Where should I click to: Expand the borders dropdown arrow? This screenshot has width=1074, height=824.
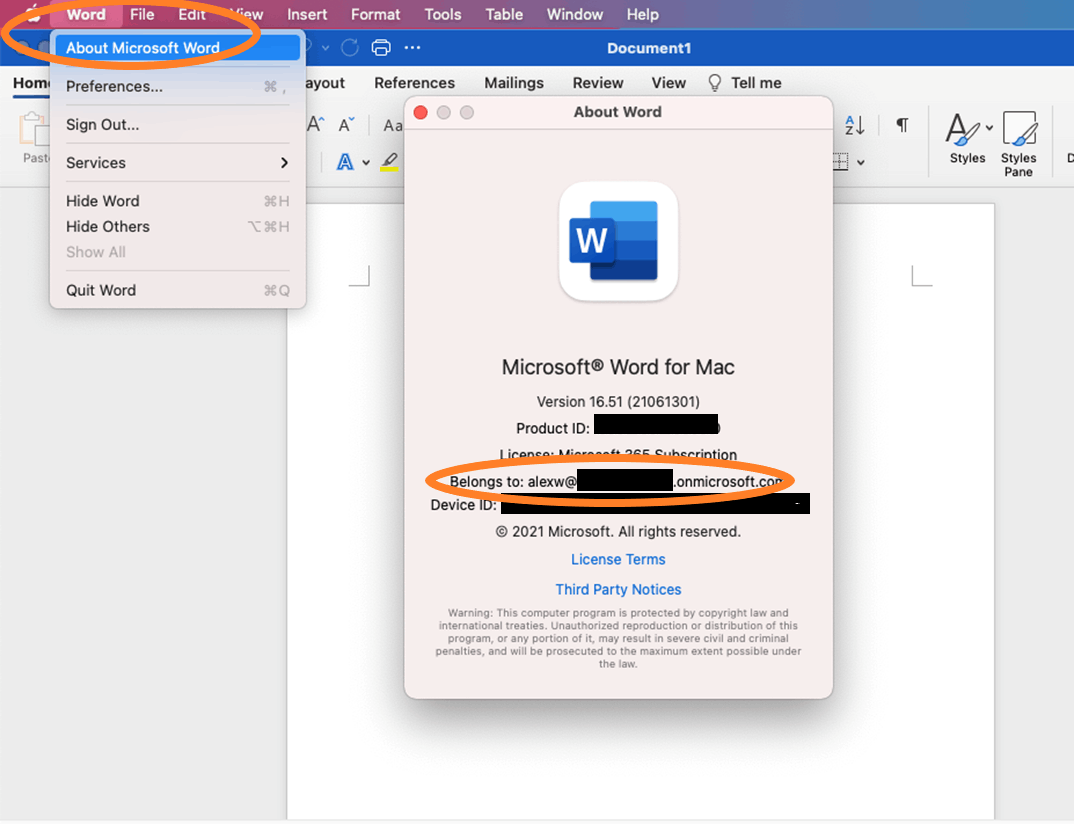861,163
